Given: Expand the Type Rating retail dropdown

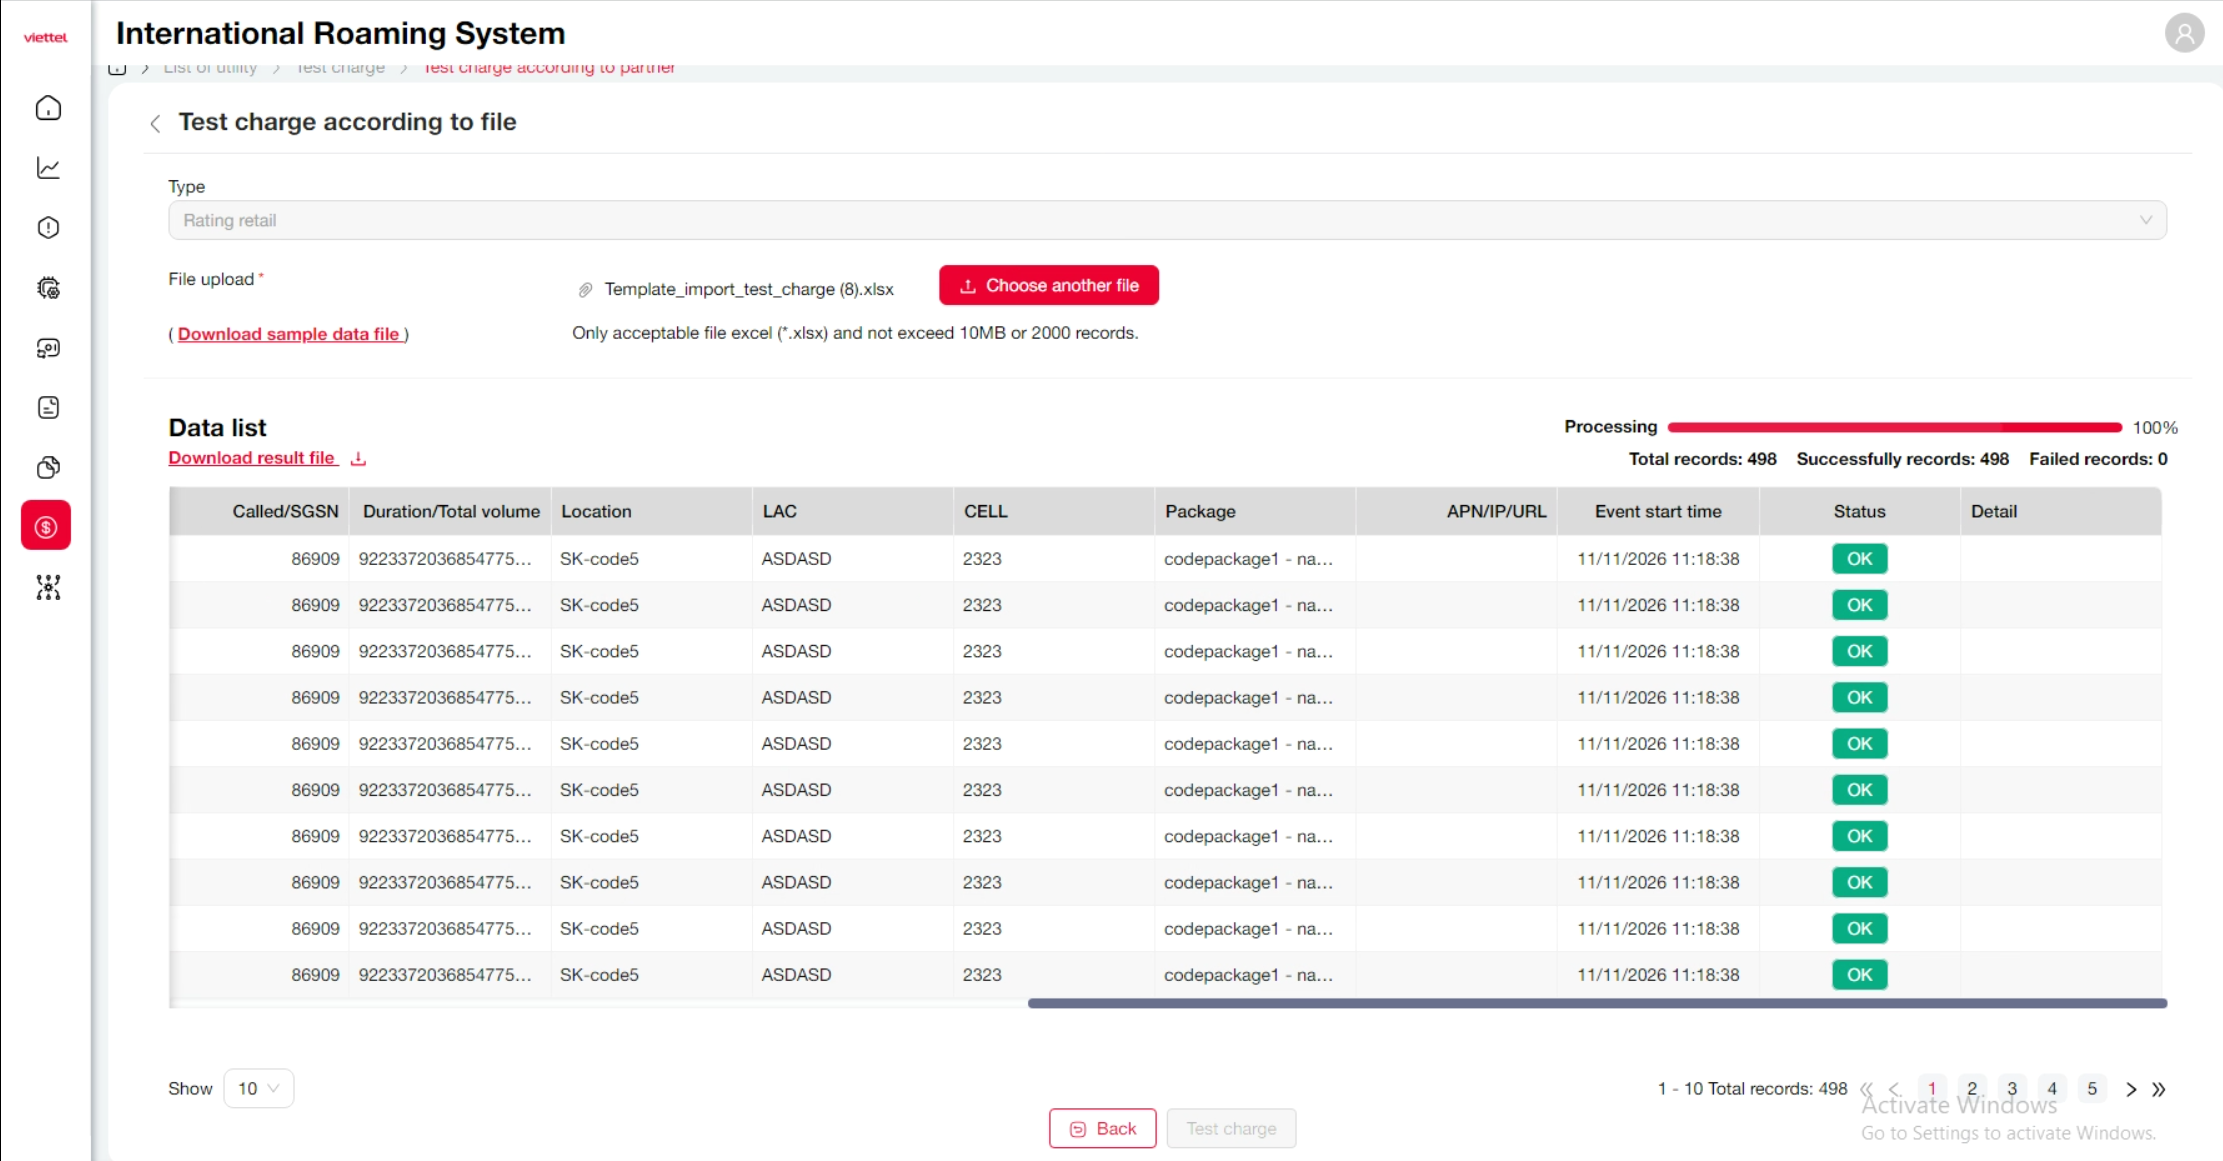Looking at the screenshot, I should pyautogui.click(x=1166, y=220).
